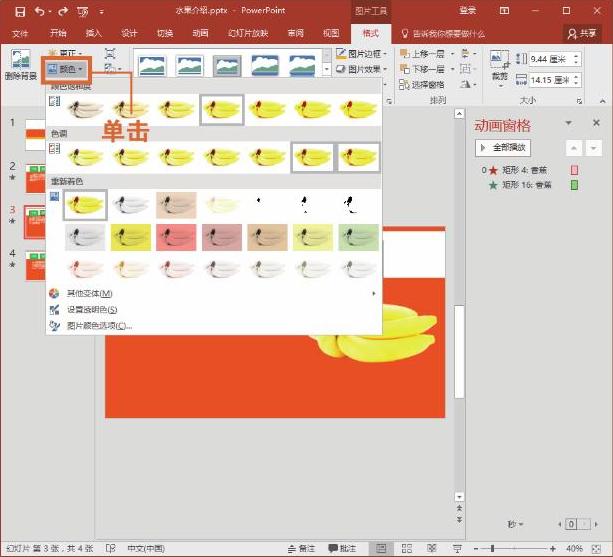Move animation down with the down arrow
This screenshot has height=557, width=613.
pyautogui.click(x=594, y=149)
